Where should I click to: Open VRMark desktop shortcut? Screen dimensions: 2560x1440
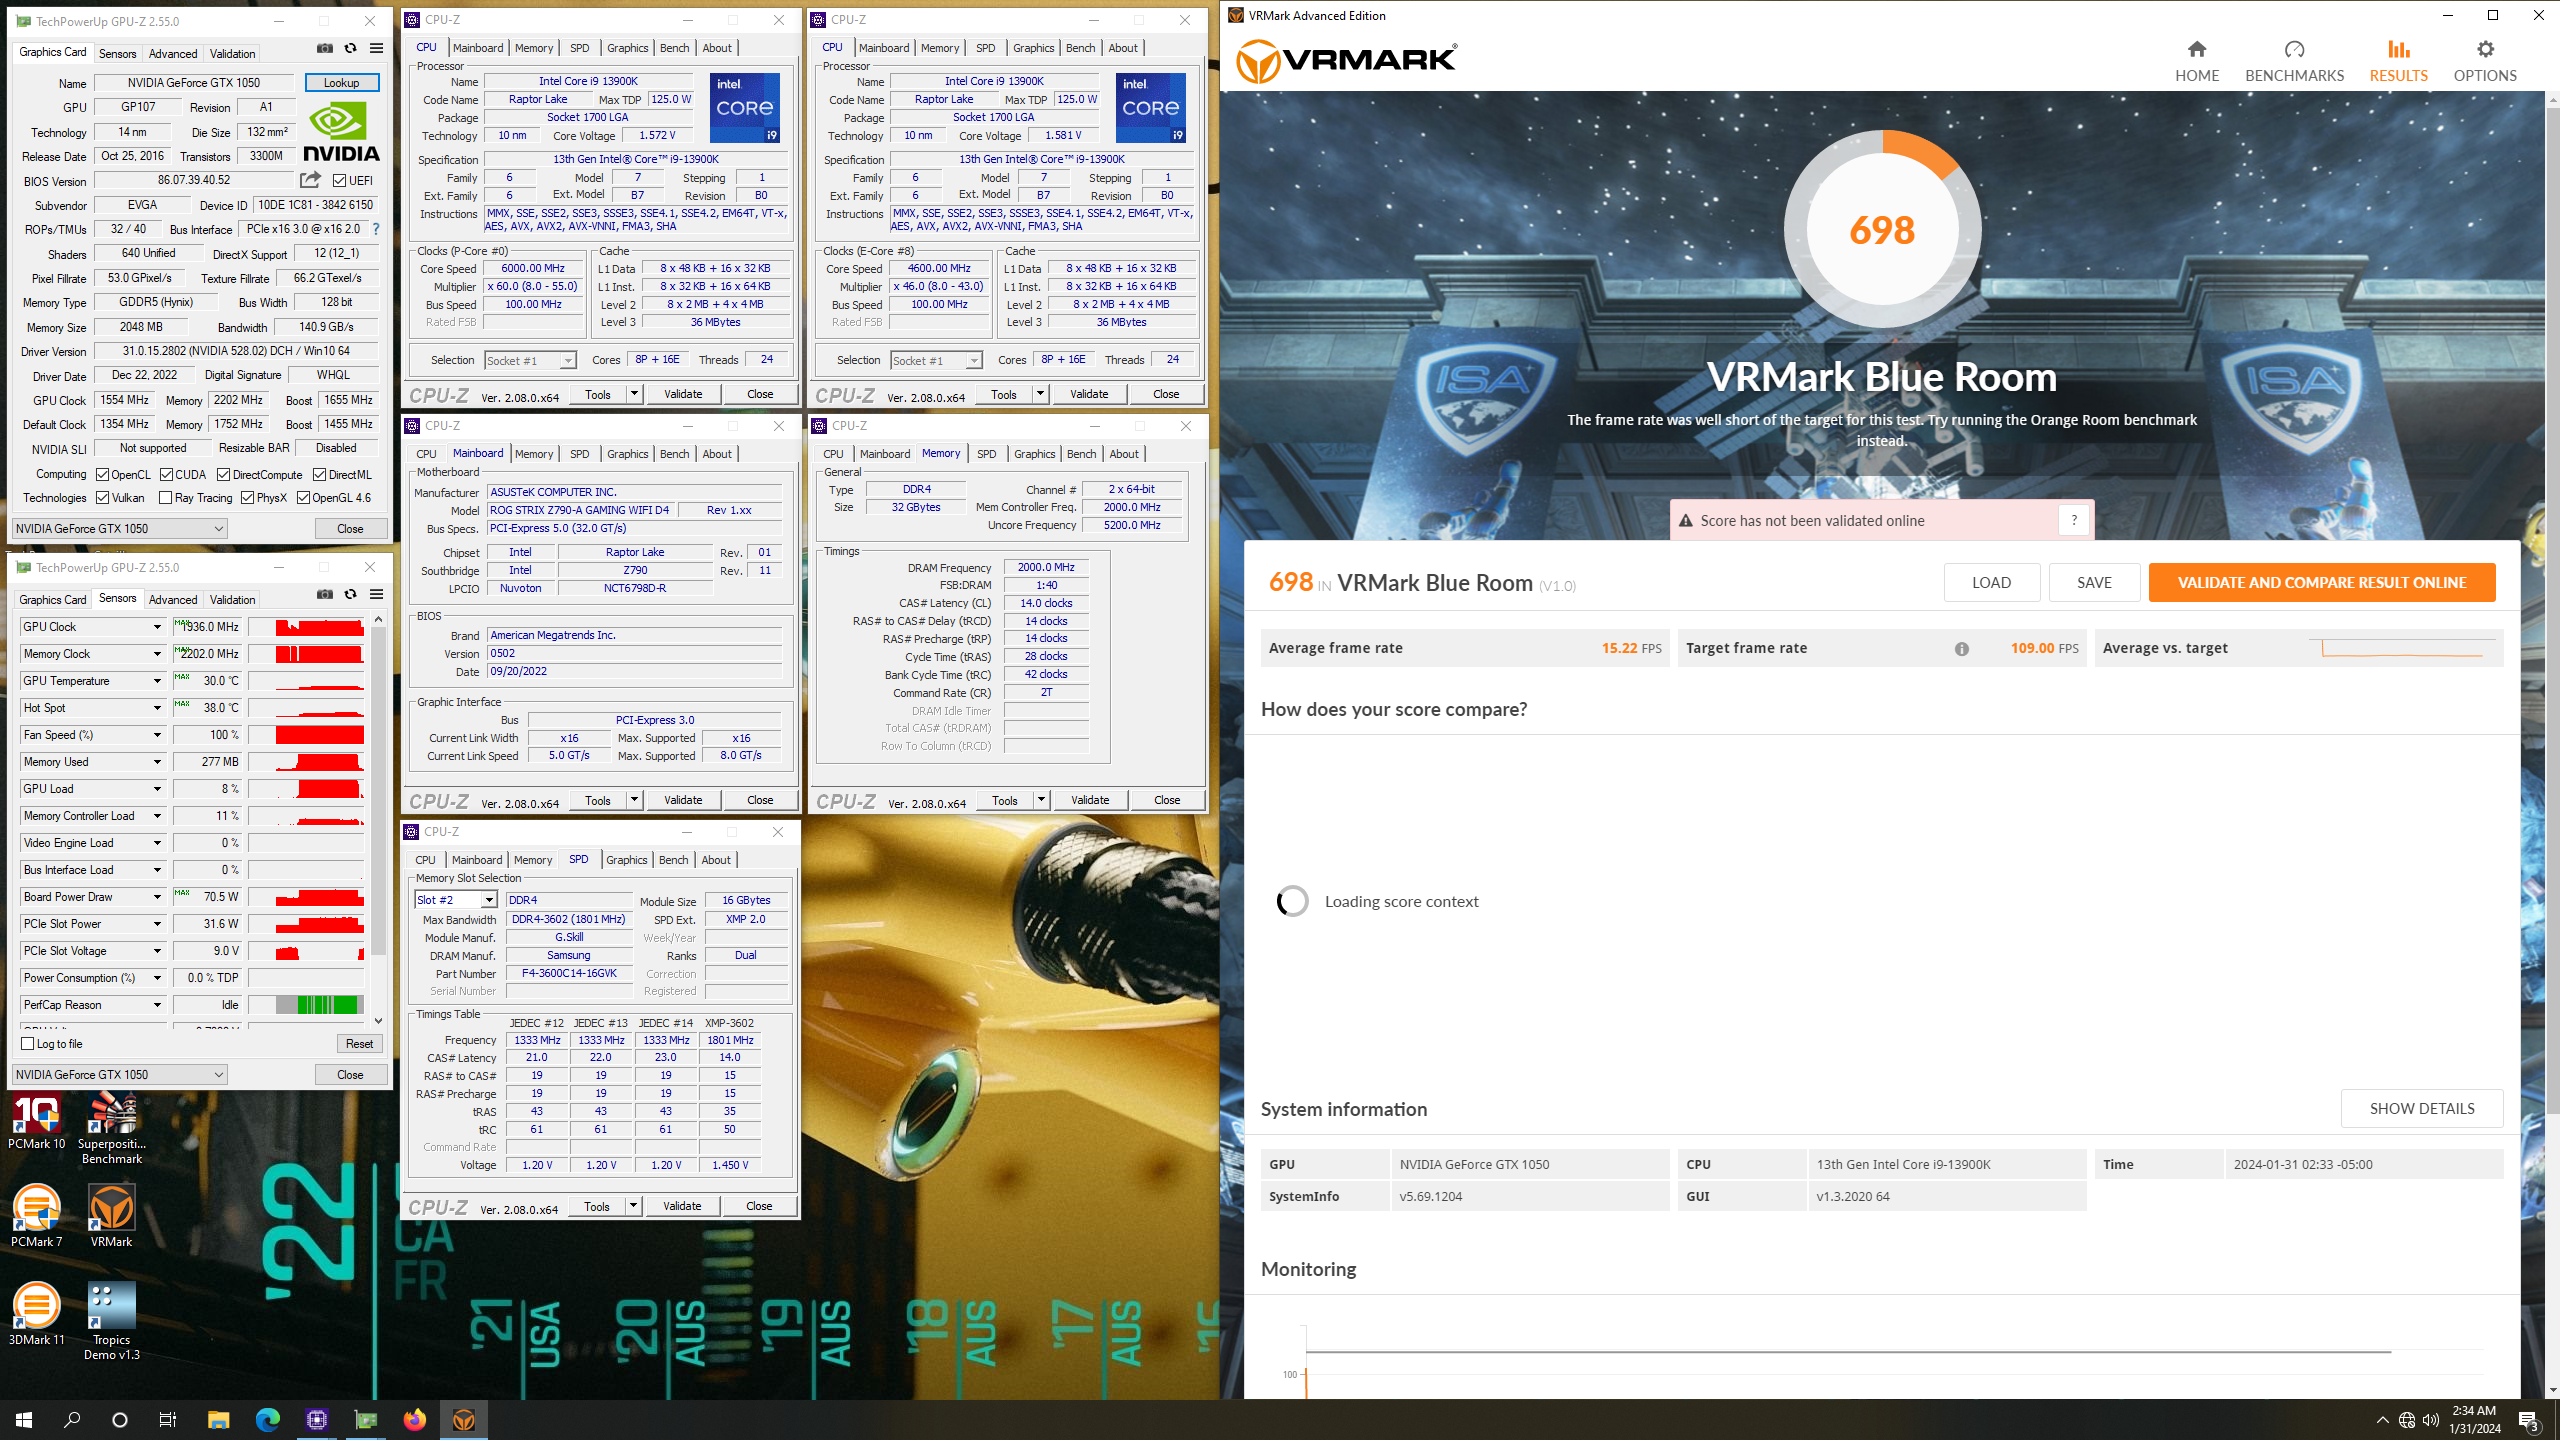point(112,1215)
